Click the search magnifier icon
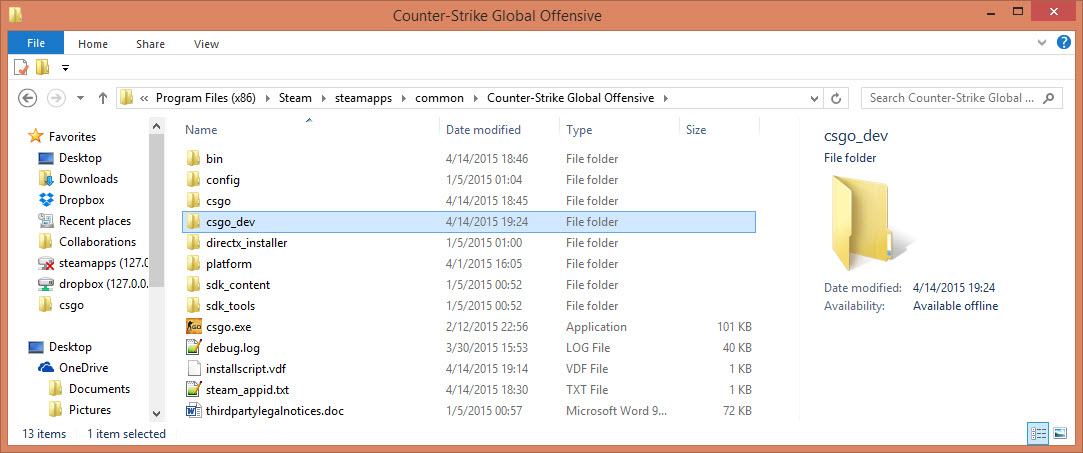This screenshot has height=453, width=1083. click(1049, 97)
